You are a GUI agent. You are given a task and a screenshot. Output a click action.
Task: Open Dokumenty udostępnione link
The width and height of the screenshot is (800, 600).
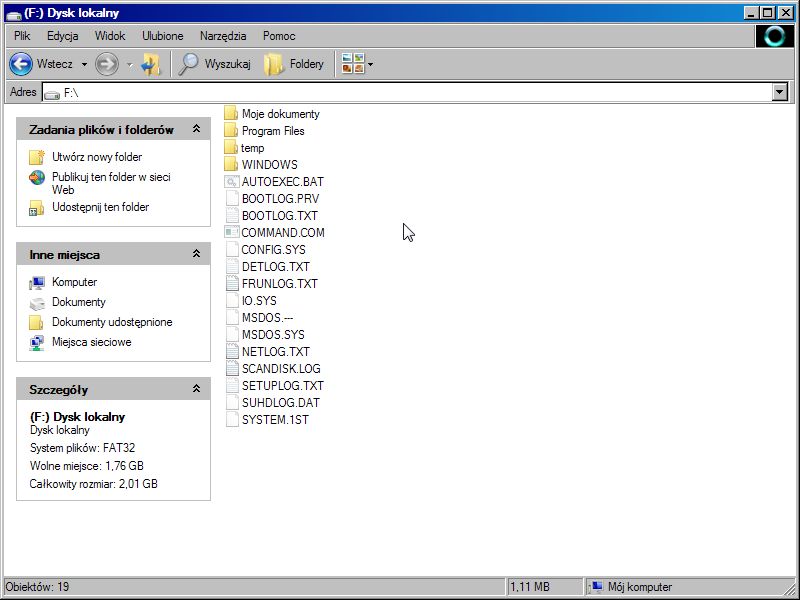pyautogui.click(x=112, y=322)
